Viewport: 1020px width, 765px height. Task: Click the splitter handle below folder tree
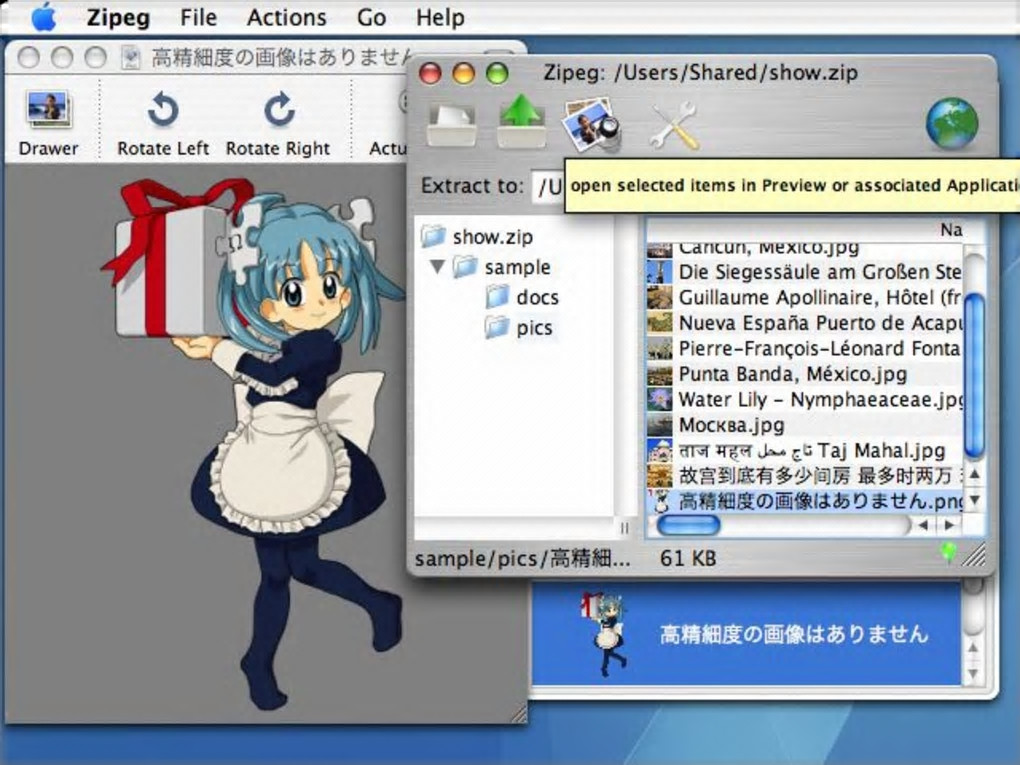click(x=624, y=528)
